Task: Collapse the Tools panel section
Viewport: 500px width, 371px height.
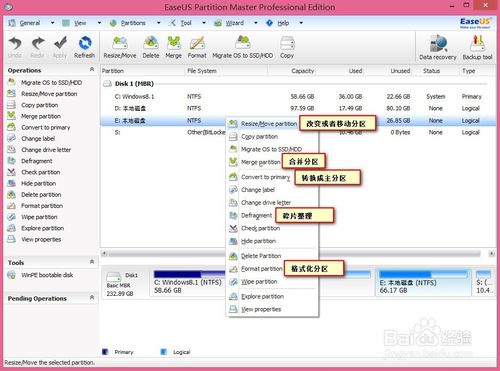Action: pos(92,262)
